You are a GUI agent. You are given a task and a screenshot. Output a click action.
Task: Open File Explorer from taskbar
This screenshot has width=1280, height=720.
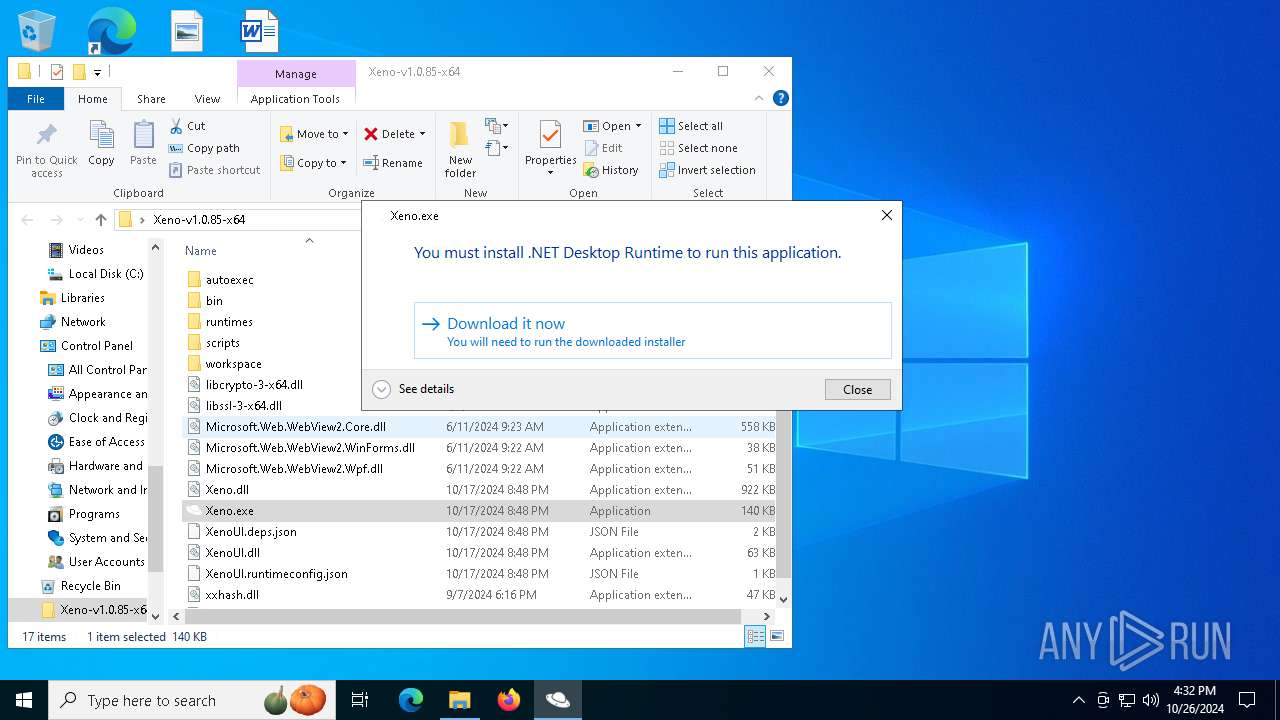pos(460,700)
